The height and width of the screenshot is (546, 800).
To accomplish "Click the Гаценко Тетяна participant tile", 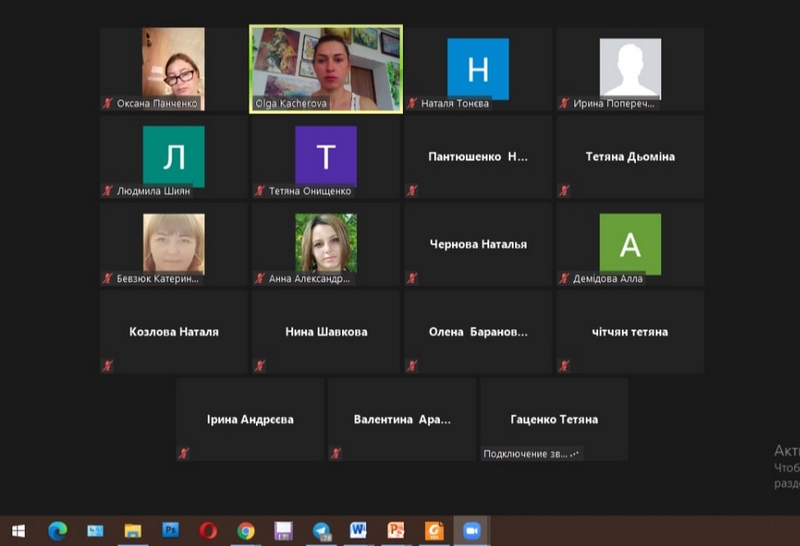I will point(554,419).
